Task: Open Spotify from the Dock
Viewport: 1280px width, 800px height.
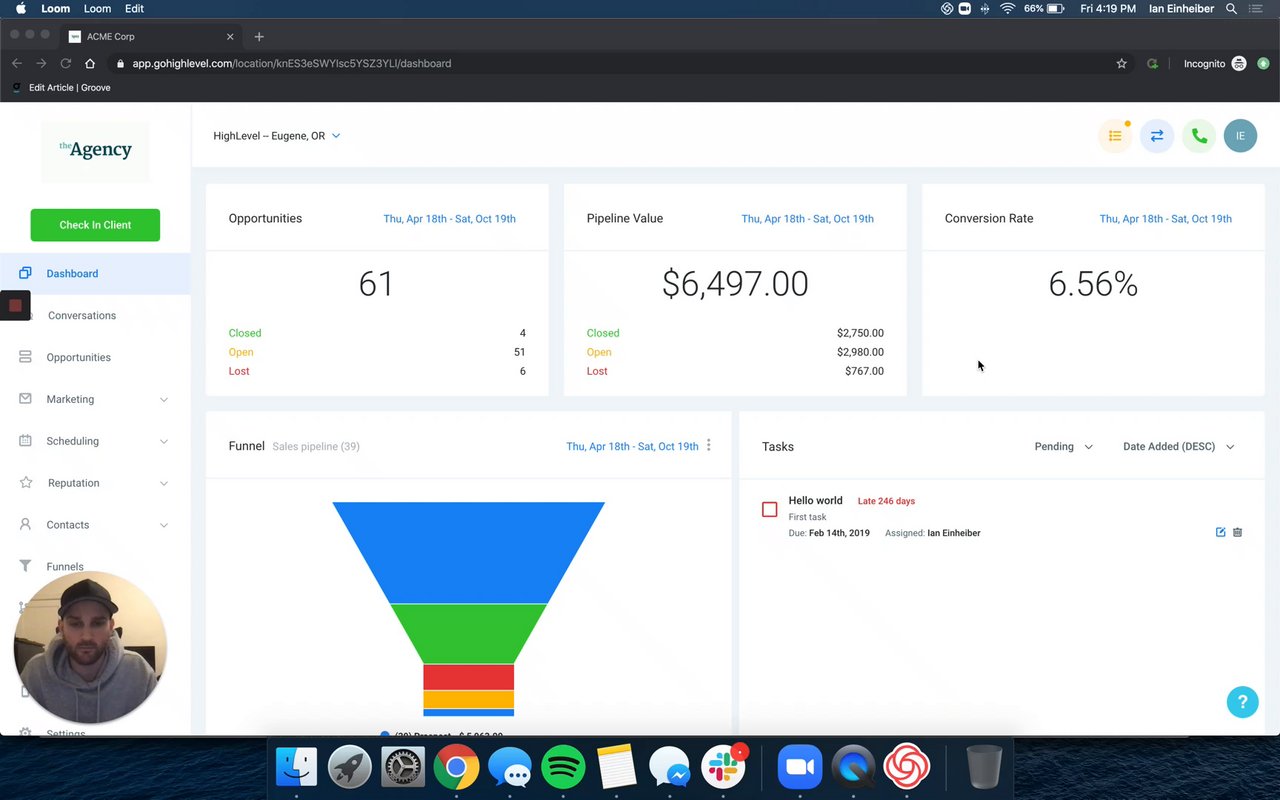Action: (563, 768)
